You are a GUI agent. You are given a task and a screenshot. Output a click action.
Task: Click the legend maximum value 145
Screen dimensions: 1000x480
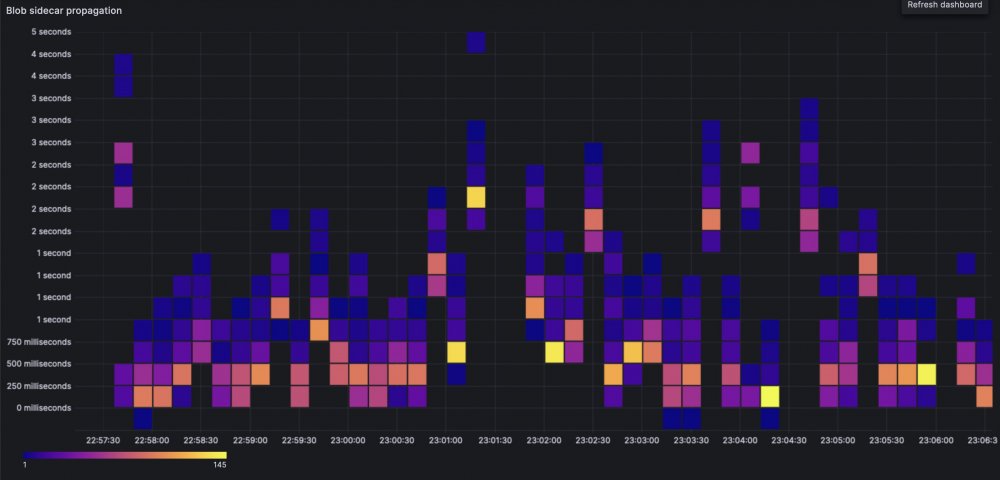pyautogui.click(x=219, y=465)
